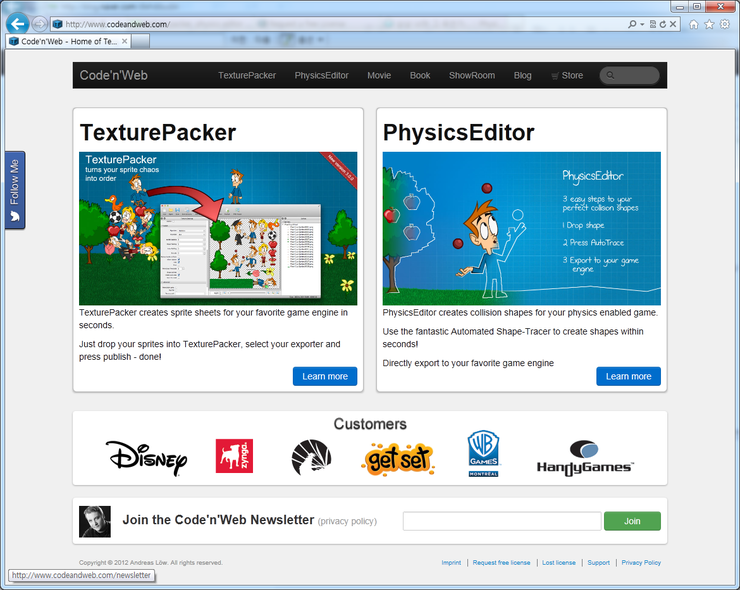Viewport: 740px width, 590px height.
Task: Click the author portrait photo in newsletter box
Action: pos(95,521)
